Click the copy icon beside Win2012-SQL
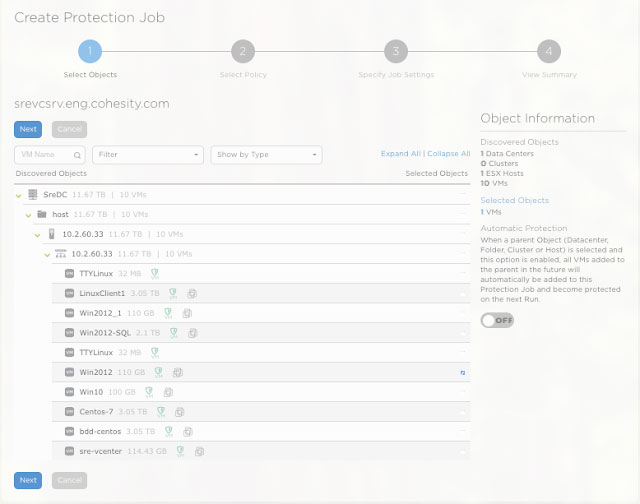This screenshot has width=640, height=504. pyautogui.click(x=182, y=332)
